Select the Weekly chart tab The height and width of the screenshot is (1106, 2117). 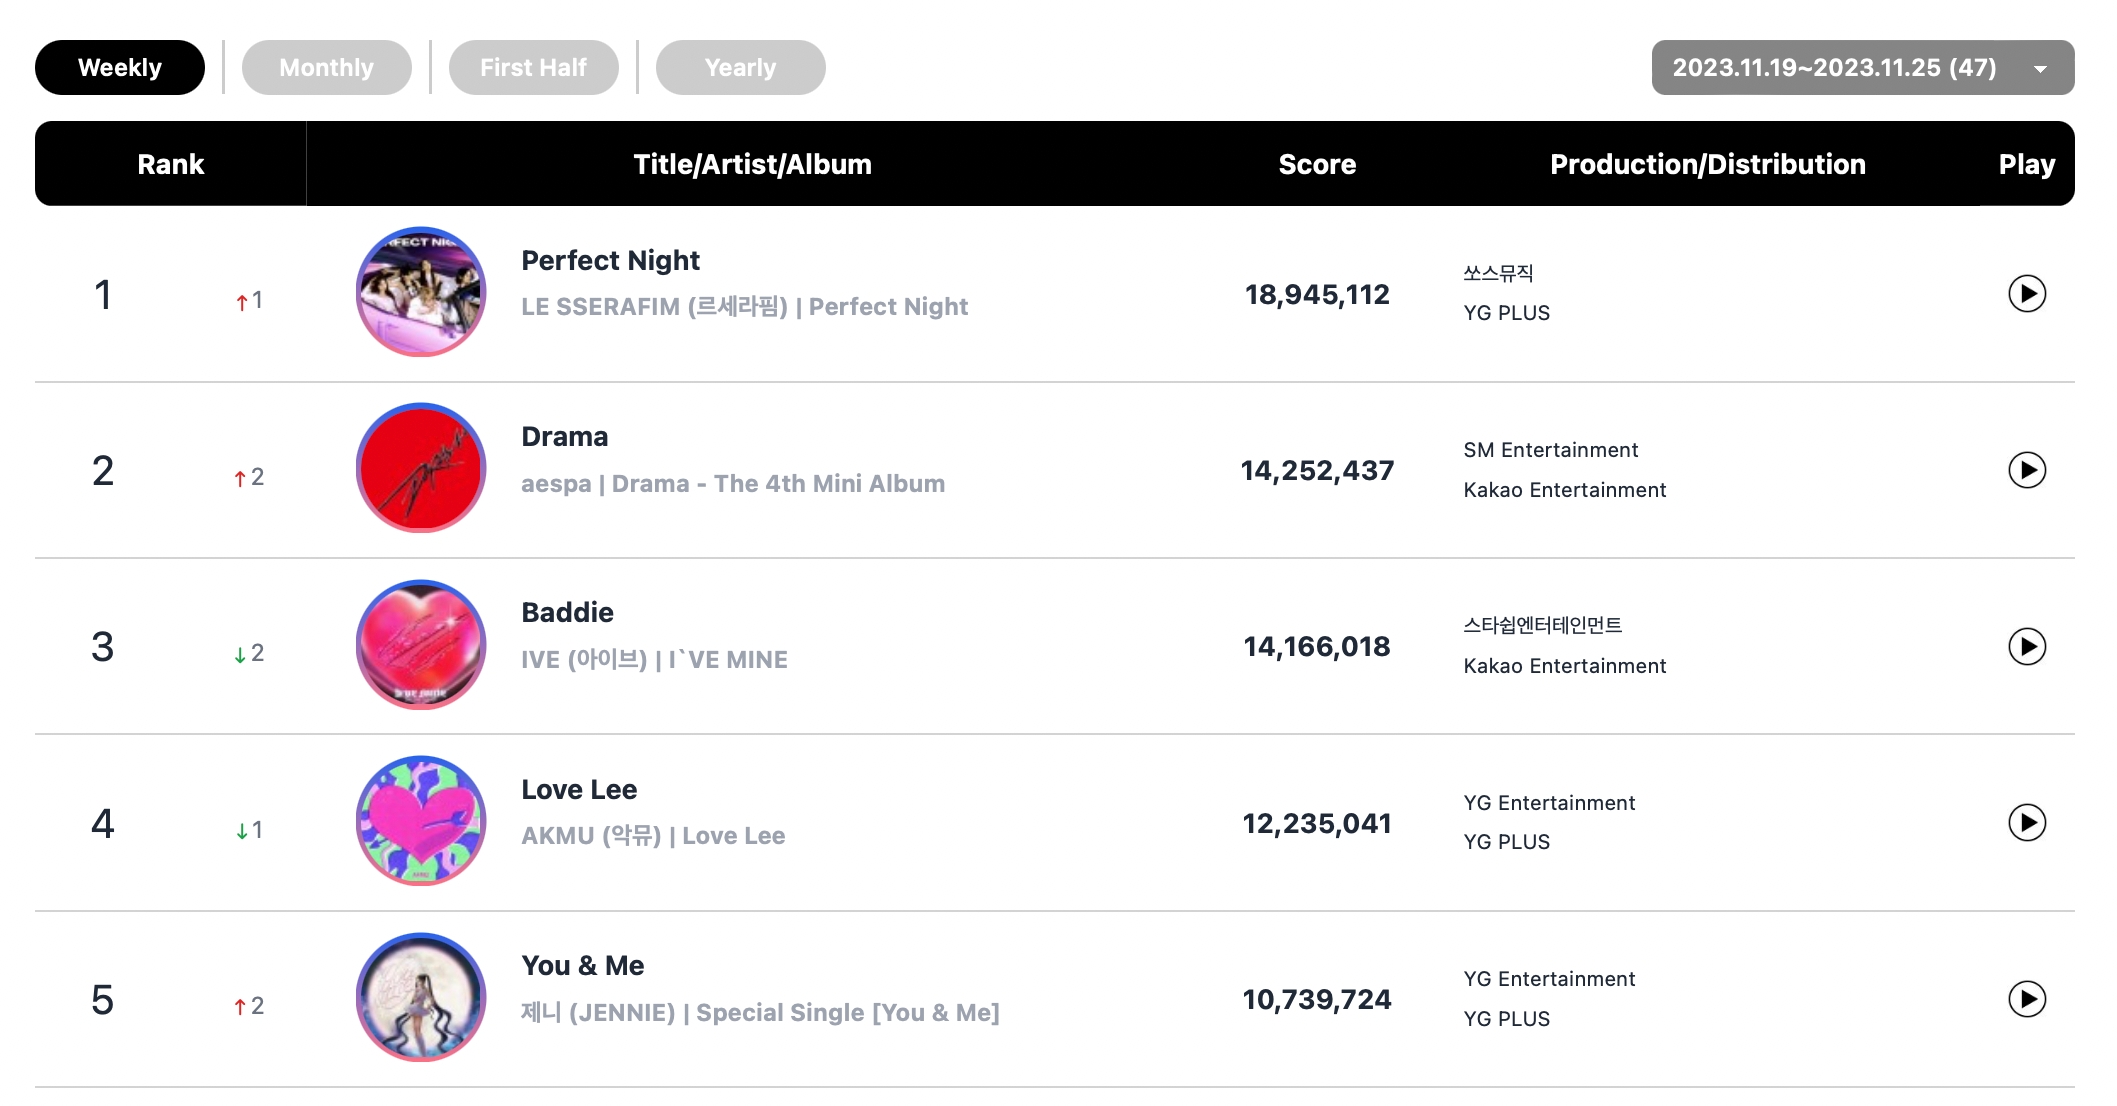(x=120, y=68)
